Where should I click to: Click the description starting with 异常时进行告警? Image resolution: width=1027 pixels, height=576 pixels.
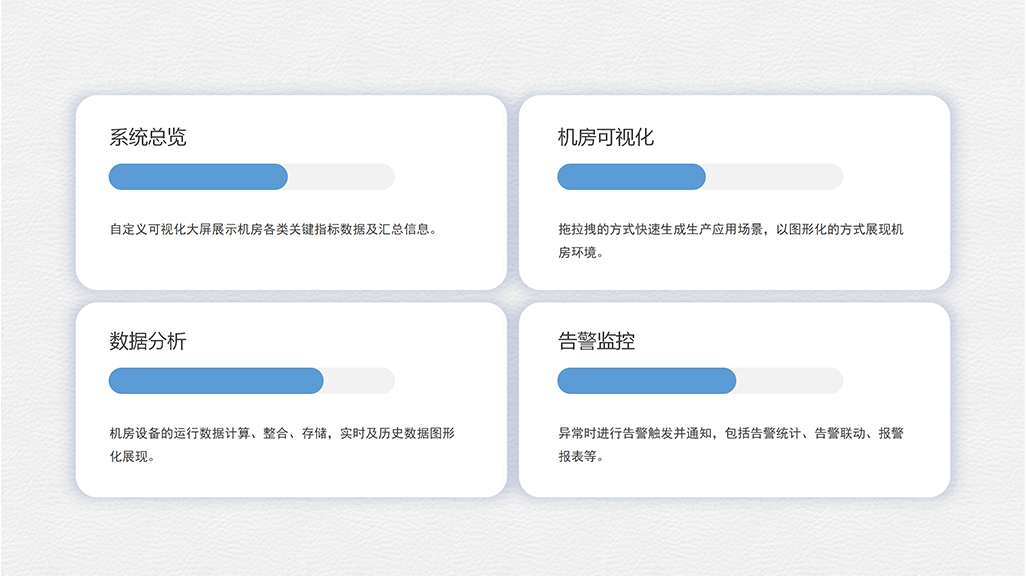(x=730, y=444)
